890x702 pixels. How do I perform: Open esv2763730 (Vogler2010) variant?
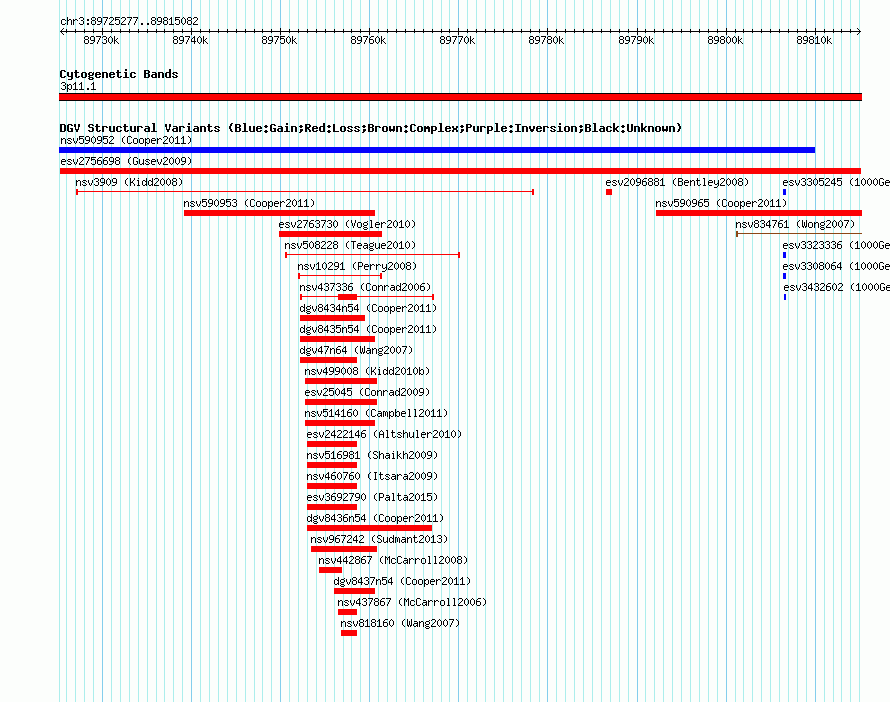pyautogui.click(x=347, y=224)
